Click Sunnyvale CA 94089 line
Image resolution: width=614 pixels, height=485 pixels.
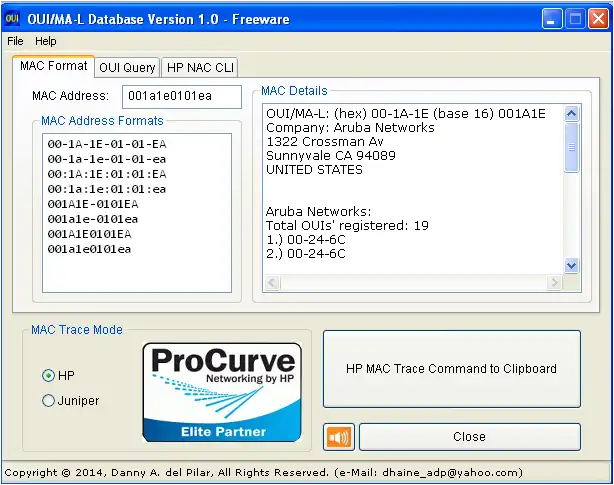point(331,155)
